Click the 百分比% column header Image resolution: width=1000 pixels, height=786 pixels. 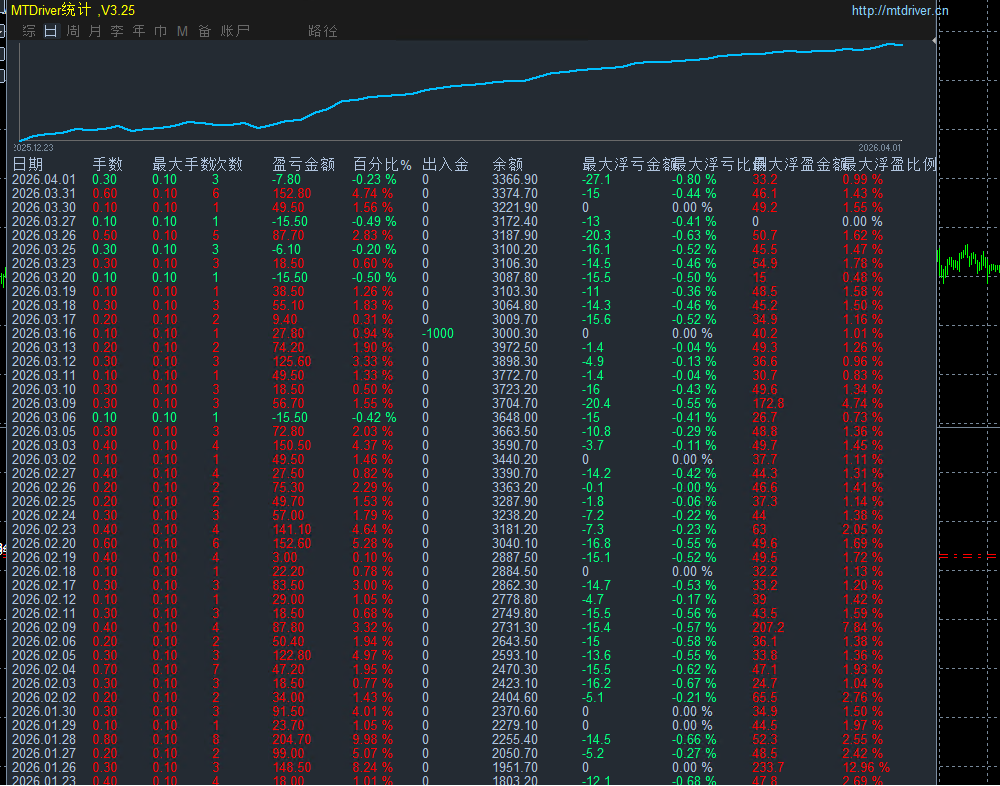[x=383, y=165]
